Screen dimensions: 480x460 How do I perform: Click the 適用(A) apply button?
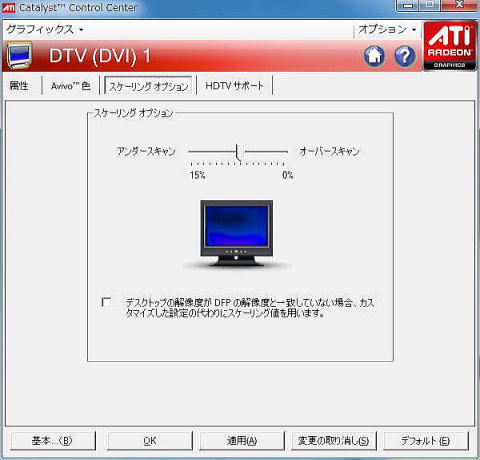tap(242, 441)
